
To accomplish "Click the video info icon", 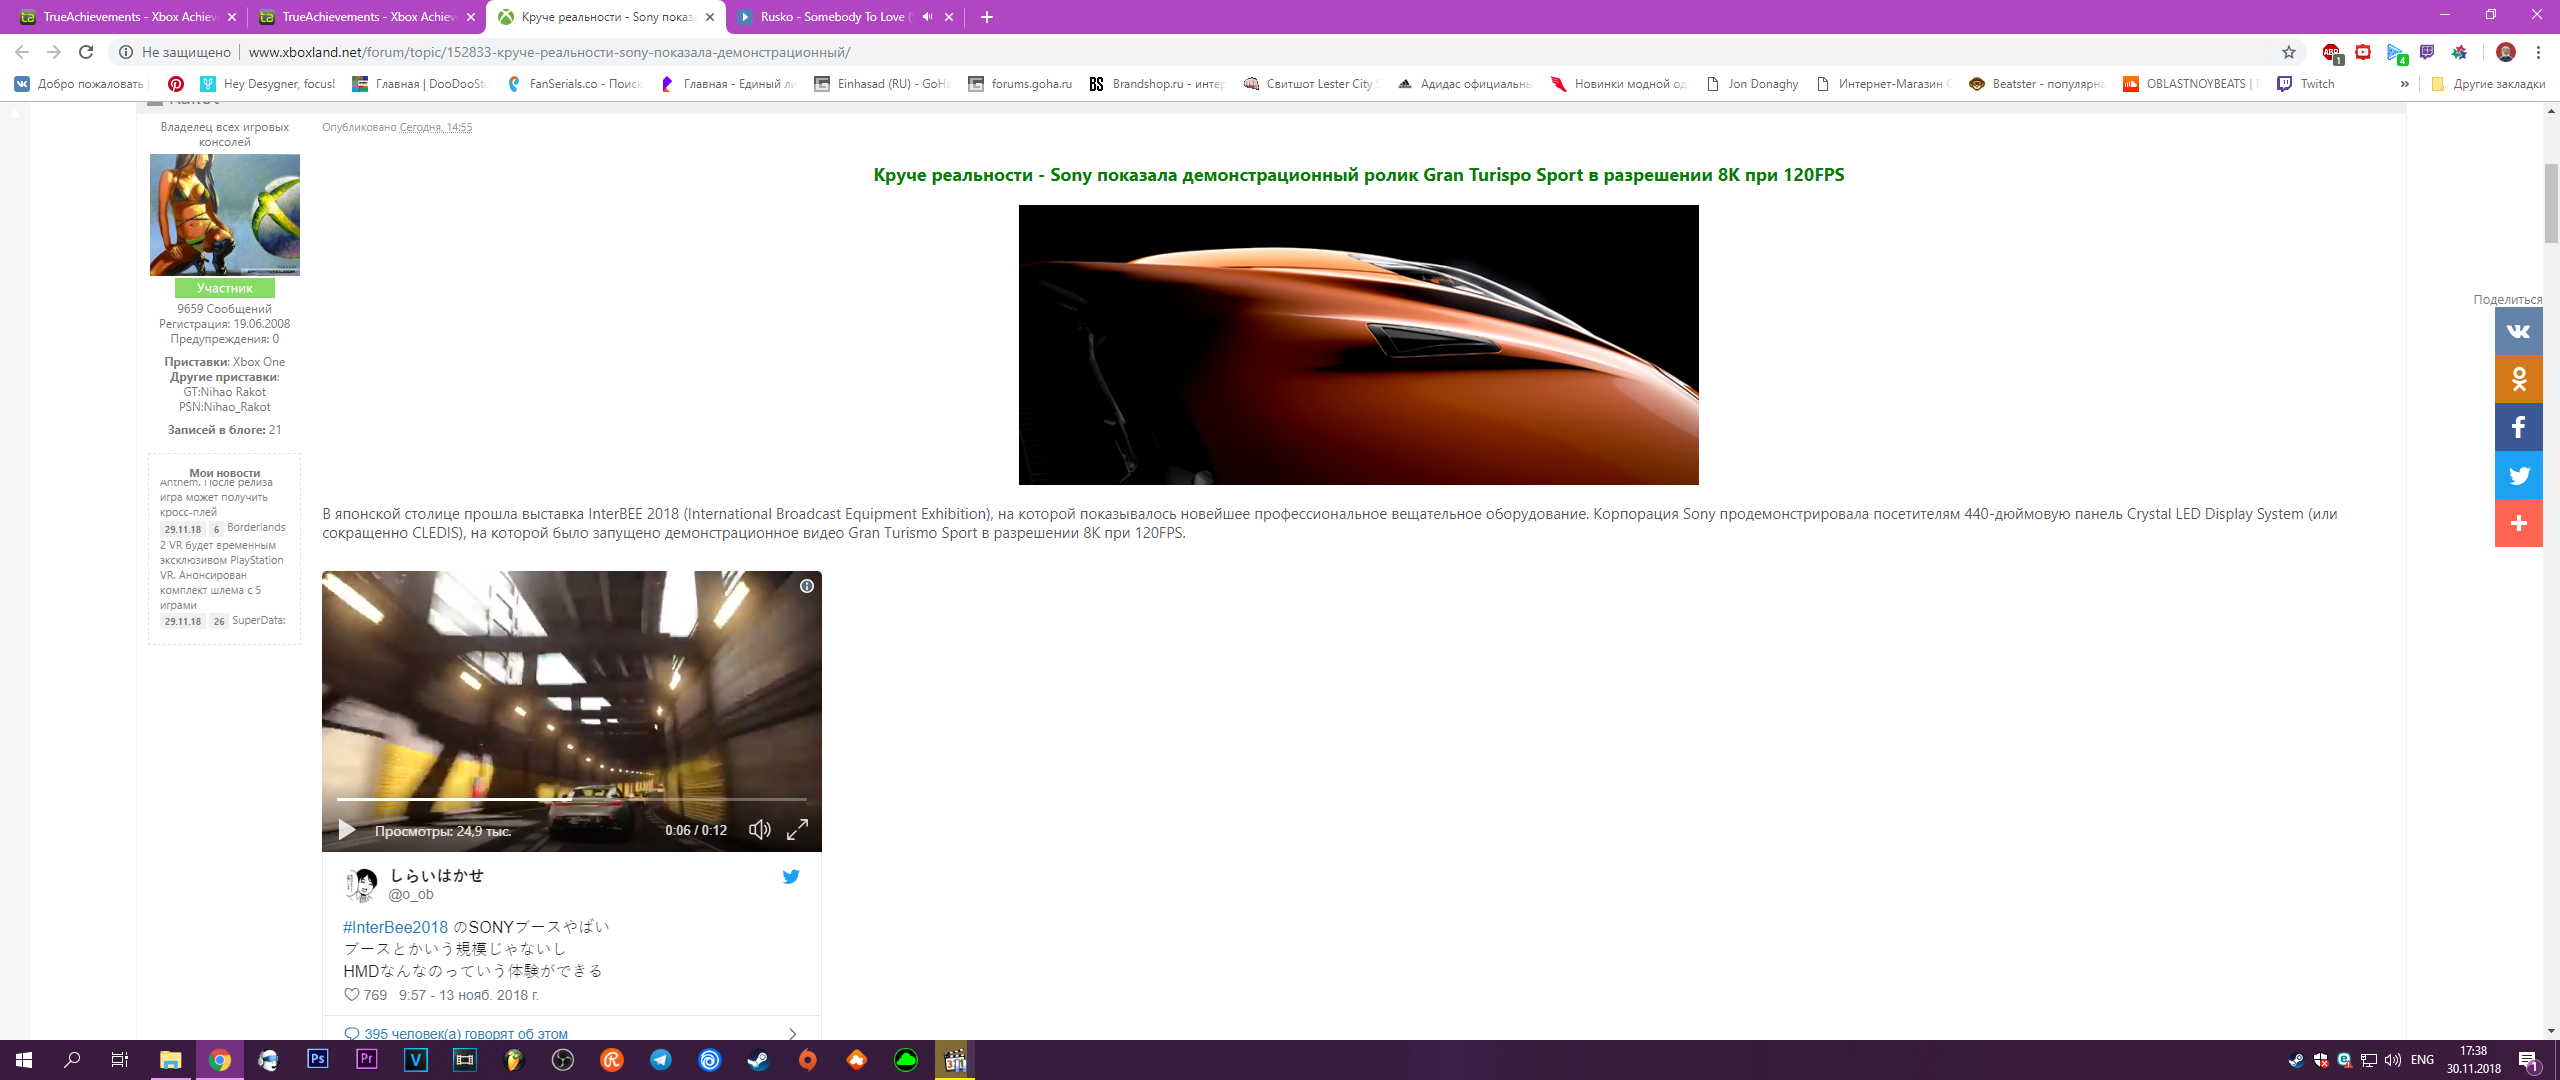I will coord(807,586).
